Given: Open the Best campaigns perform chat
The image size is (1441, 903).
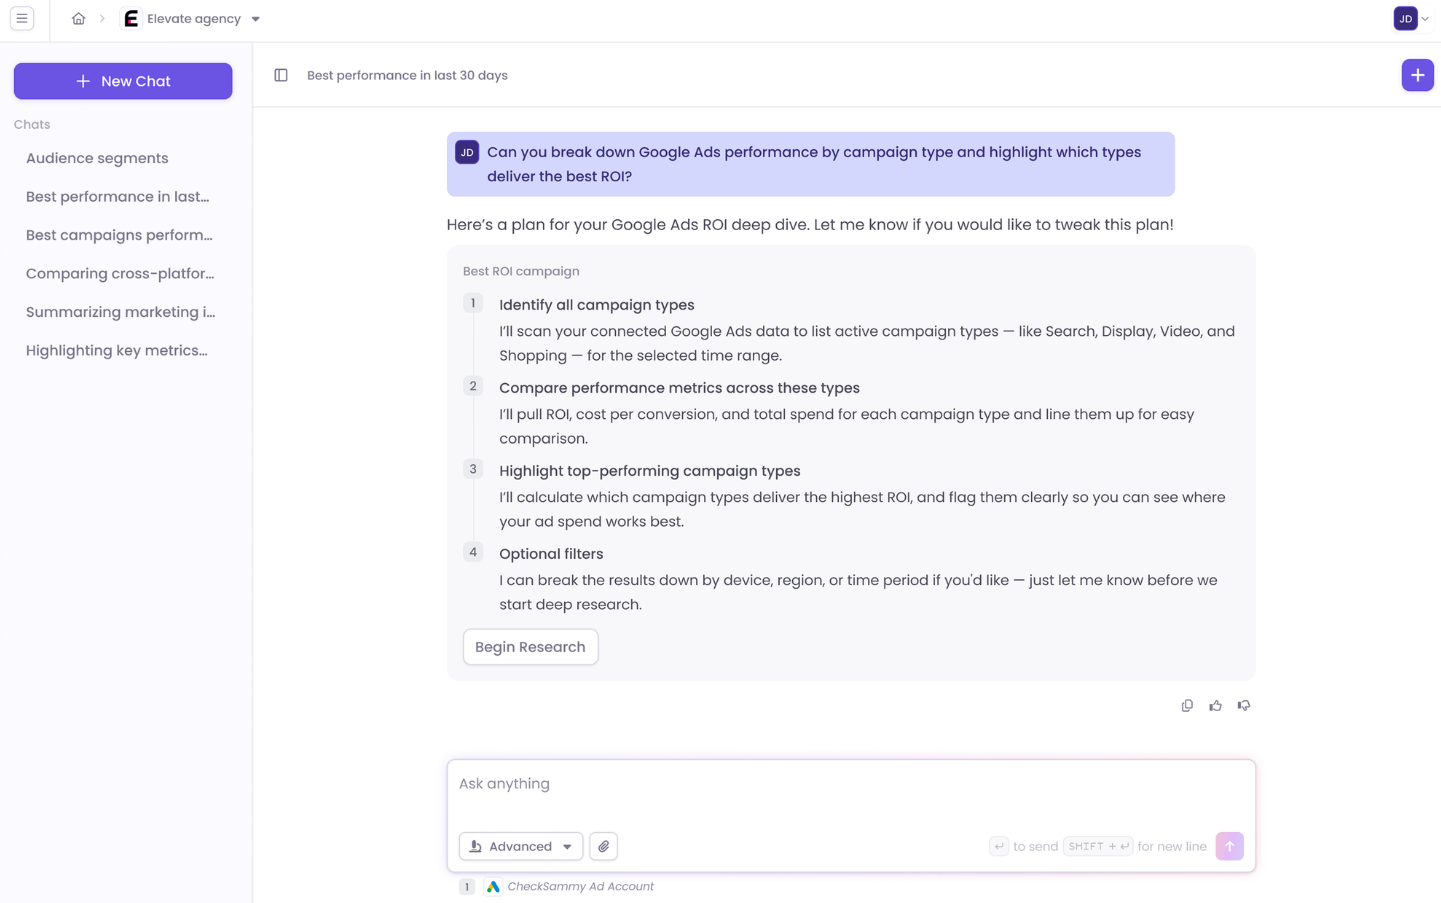Looking at the screenshot, I should [119, 235].
